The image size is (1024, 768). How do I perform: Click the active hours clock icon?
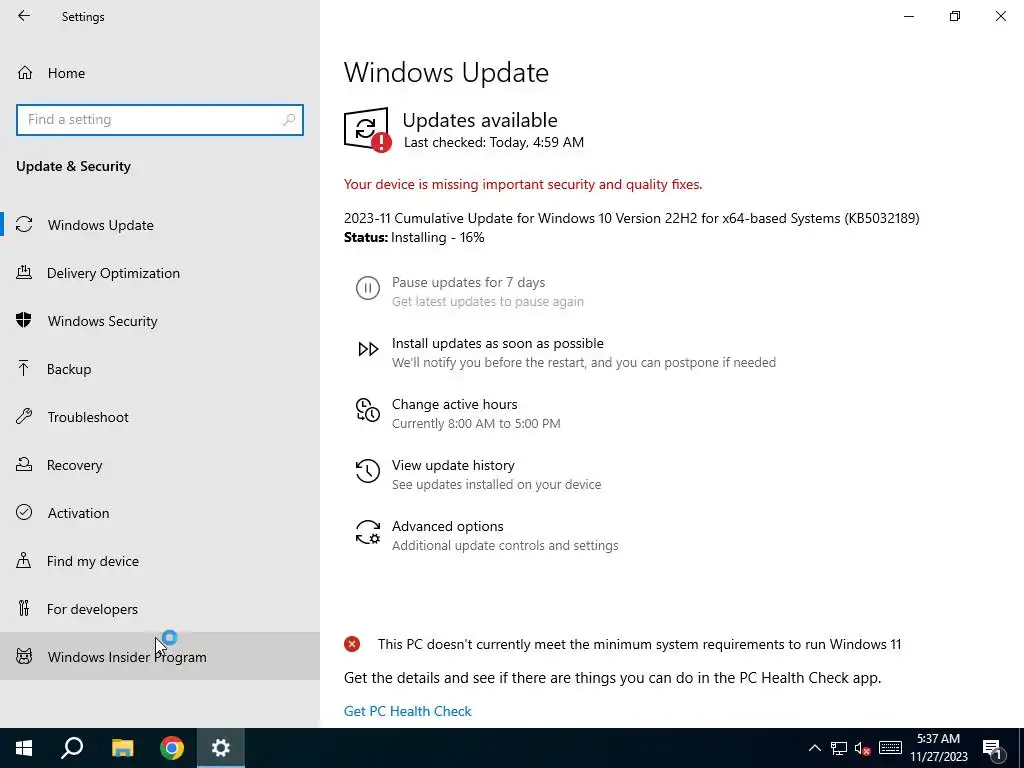coord(368,410)
